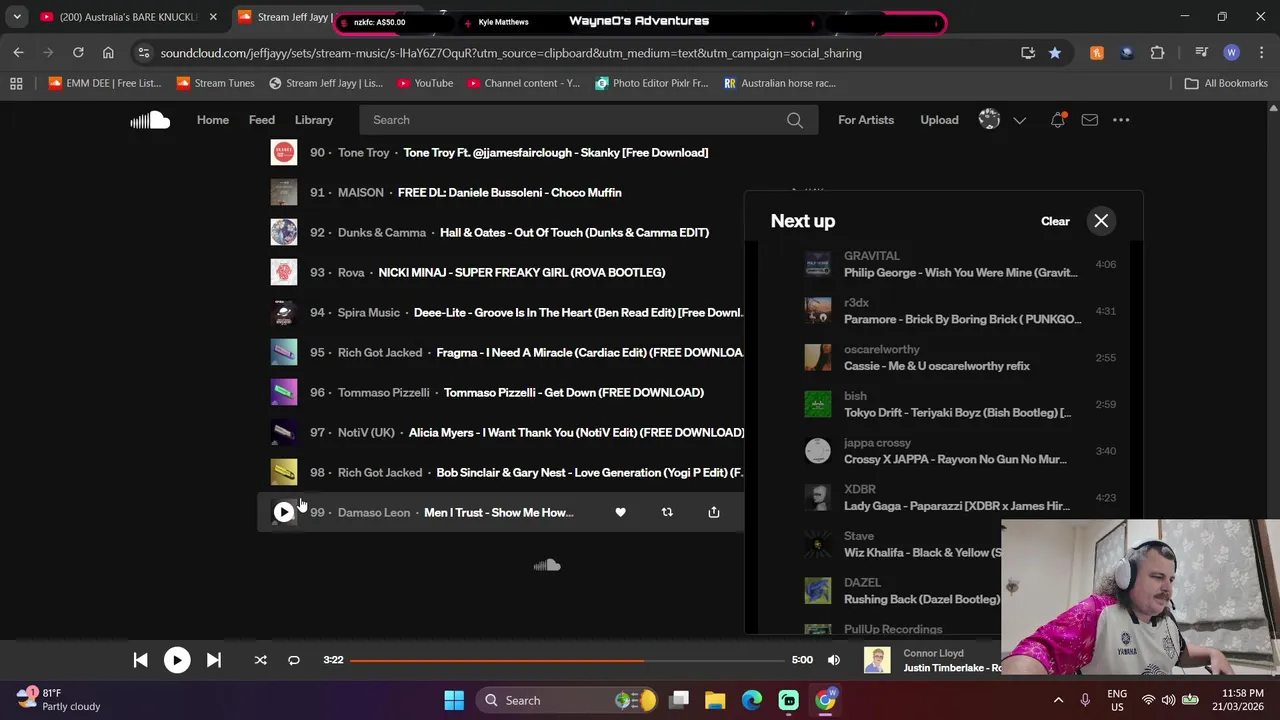Click the browser address bar URL
The image size is (1280, 720).
[511, 53]
